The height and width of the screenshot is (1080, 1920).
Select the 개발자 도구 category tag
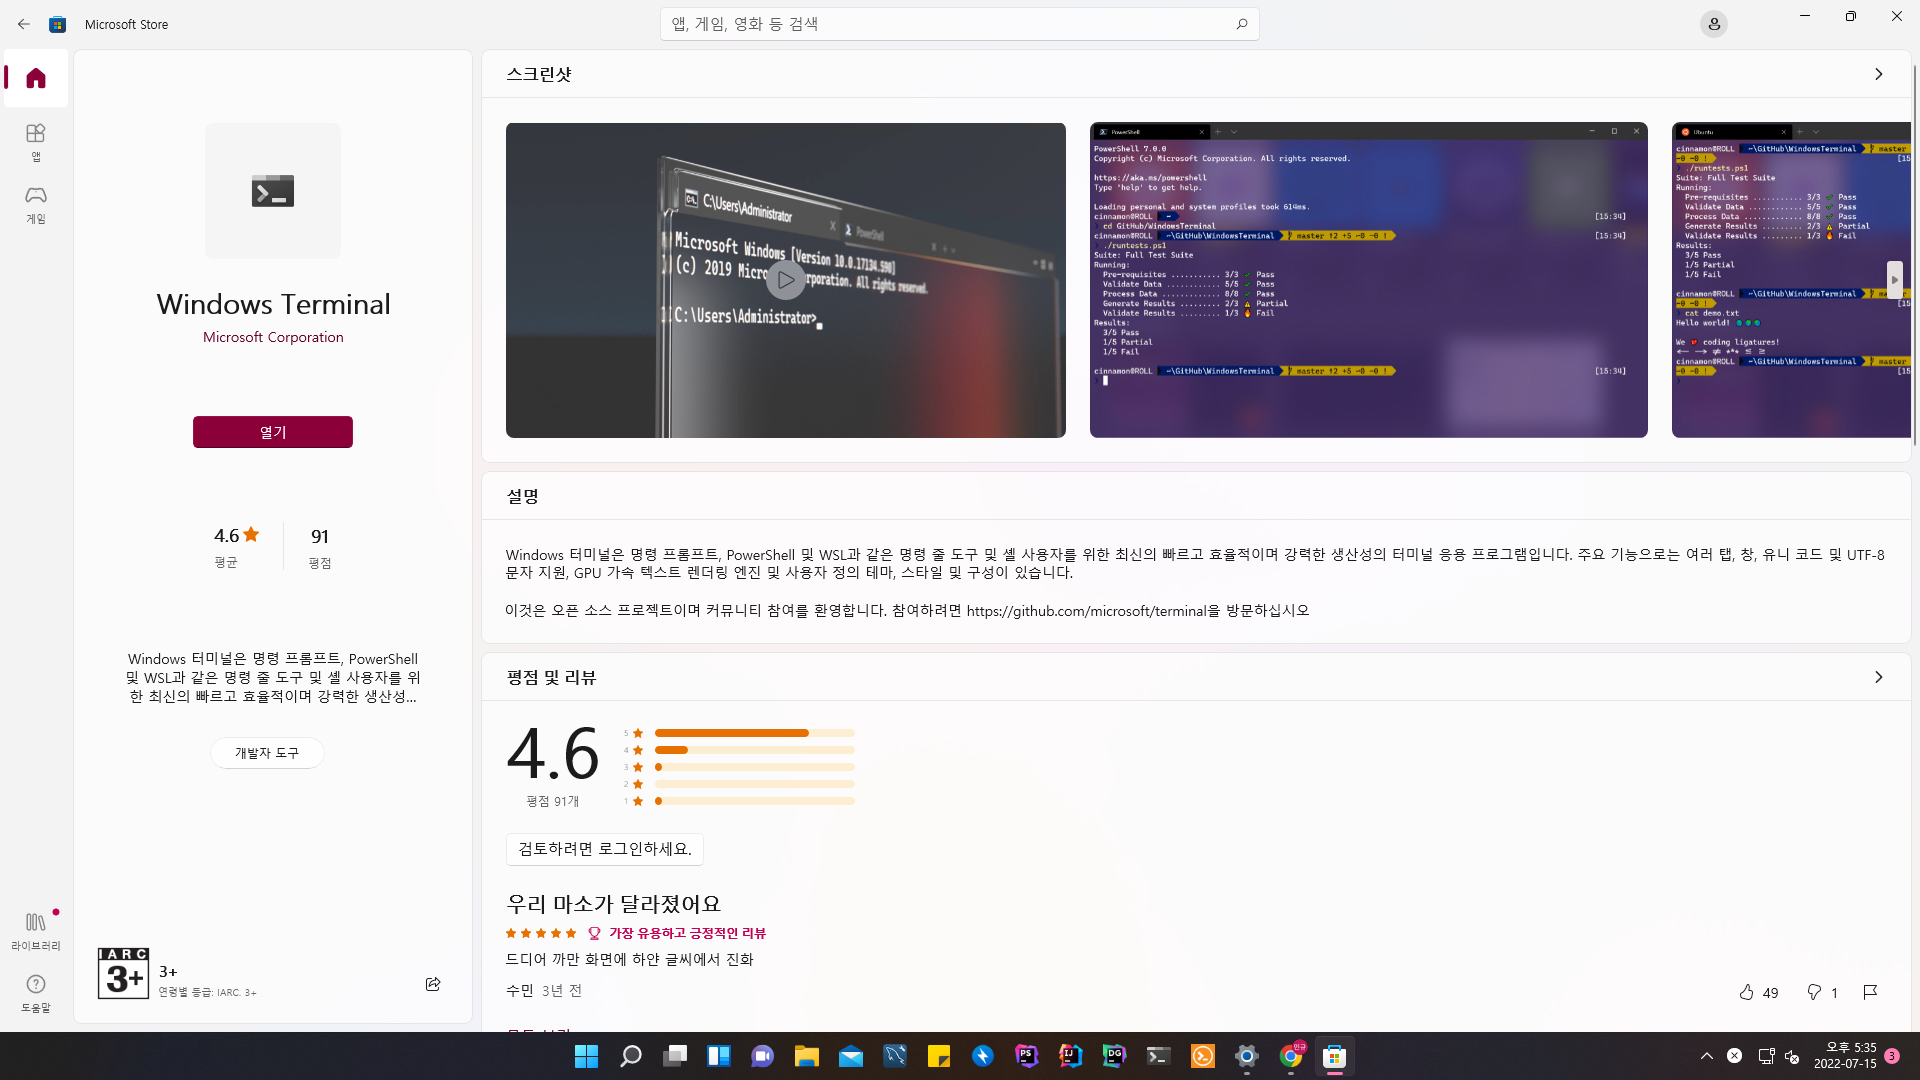click(267, 753)
